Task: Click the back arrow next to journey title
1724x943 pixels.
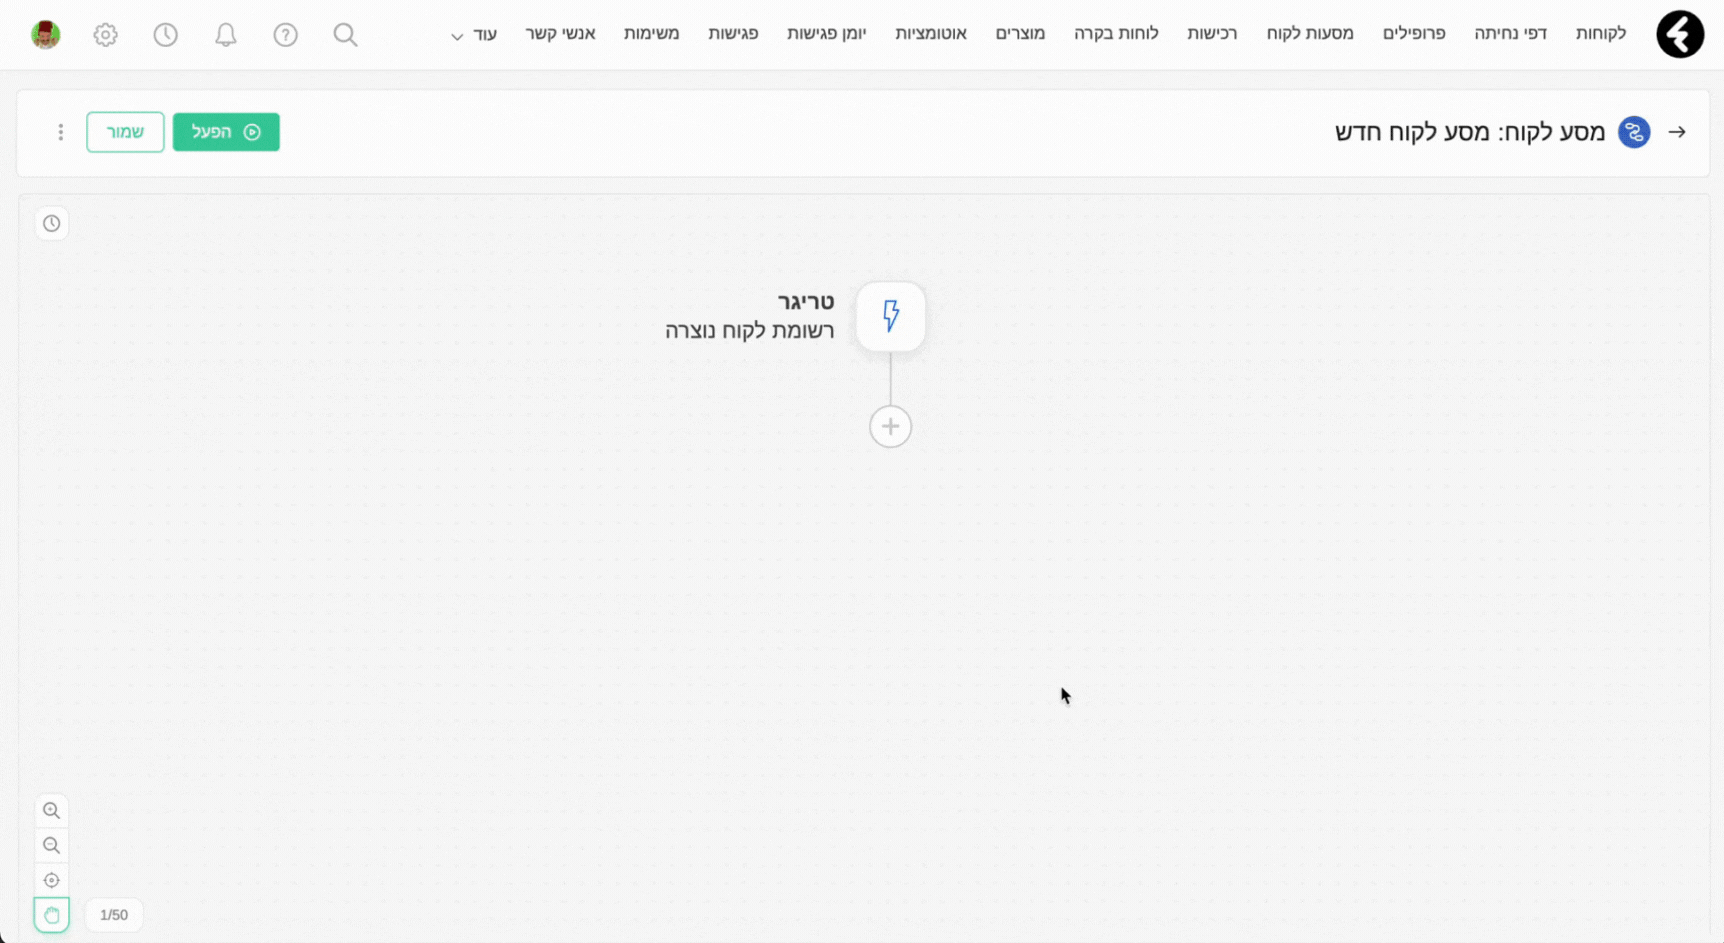Action: tap(1677, 132)
